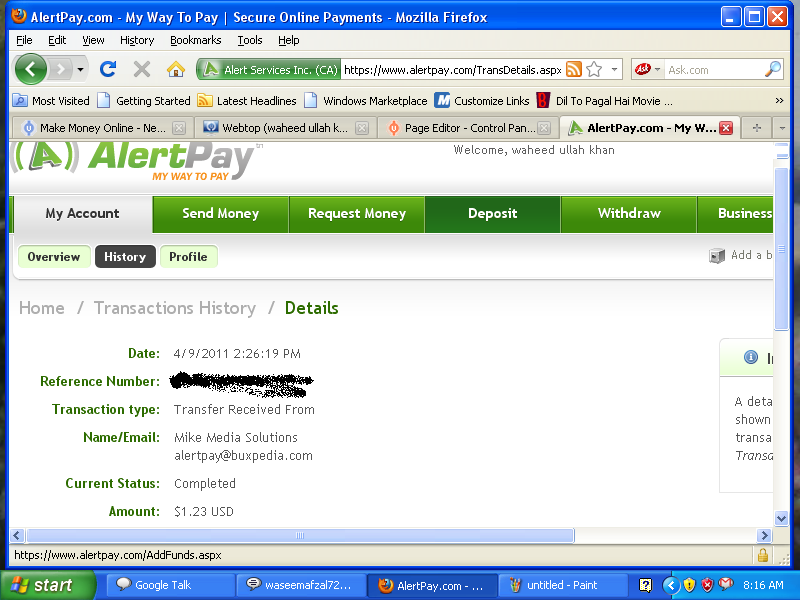Open the Windows Start menu
This screenshot has width=800, height=600.
[x=48, y=585]
